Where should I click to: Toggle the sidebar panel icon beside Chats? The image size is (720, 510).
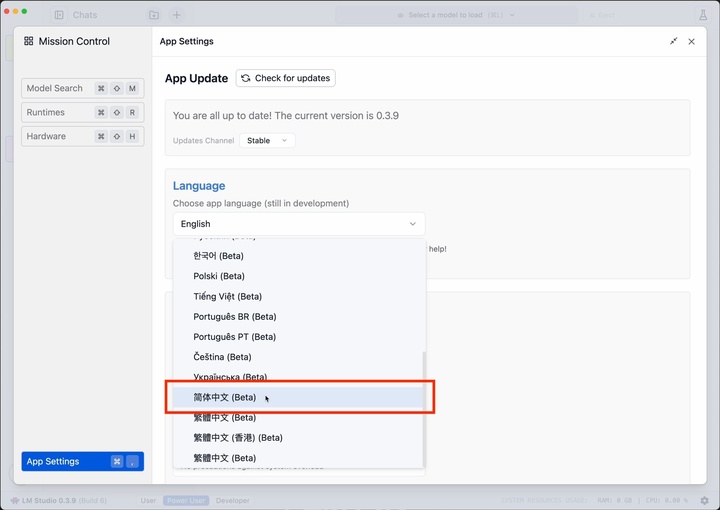pos(59,15)
